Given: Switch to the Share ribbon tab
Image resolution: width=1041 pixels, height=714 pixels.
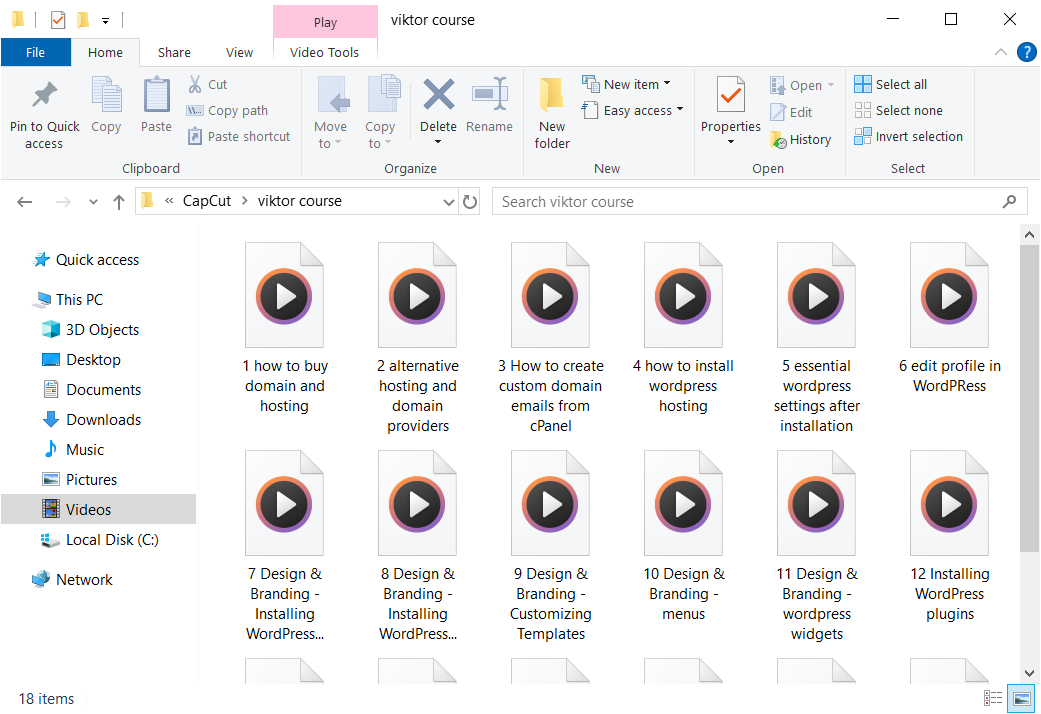Looking at the screenshot, I should point(175,52).
